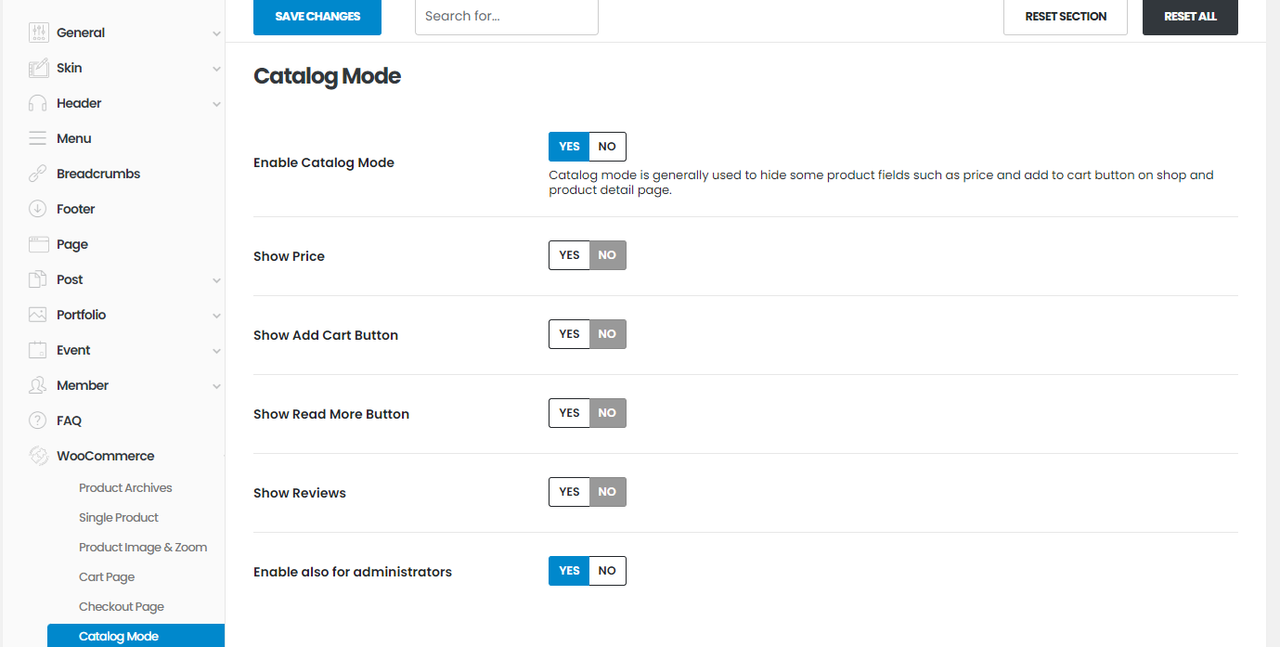This screenshot has width=1280, height=647.
Task: Click the Enable also for administrators label
Action: pos(353,572)
